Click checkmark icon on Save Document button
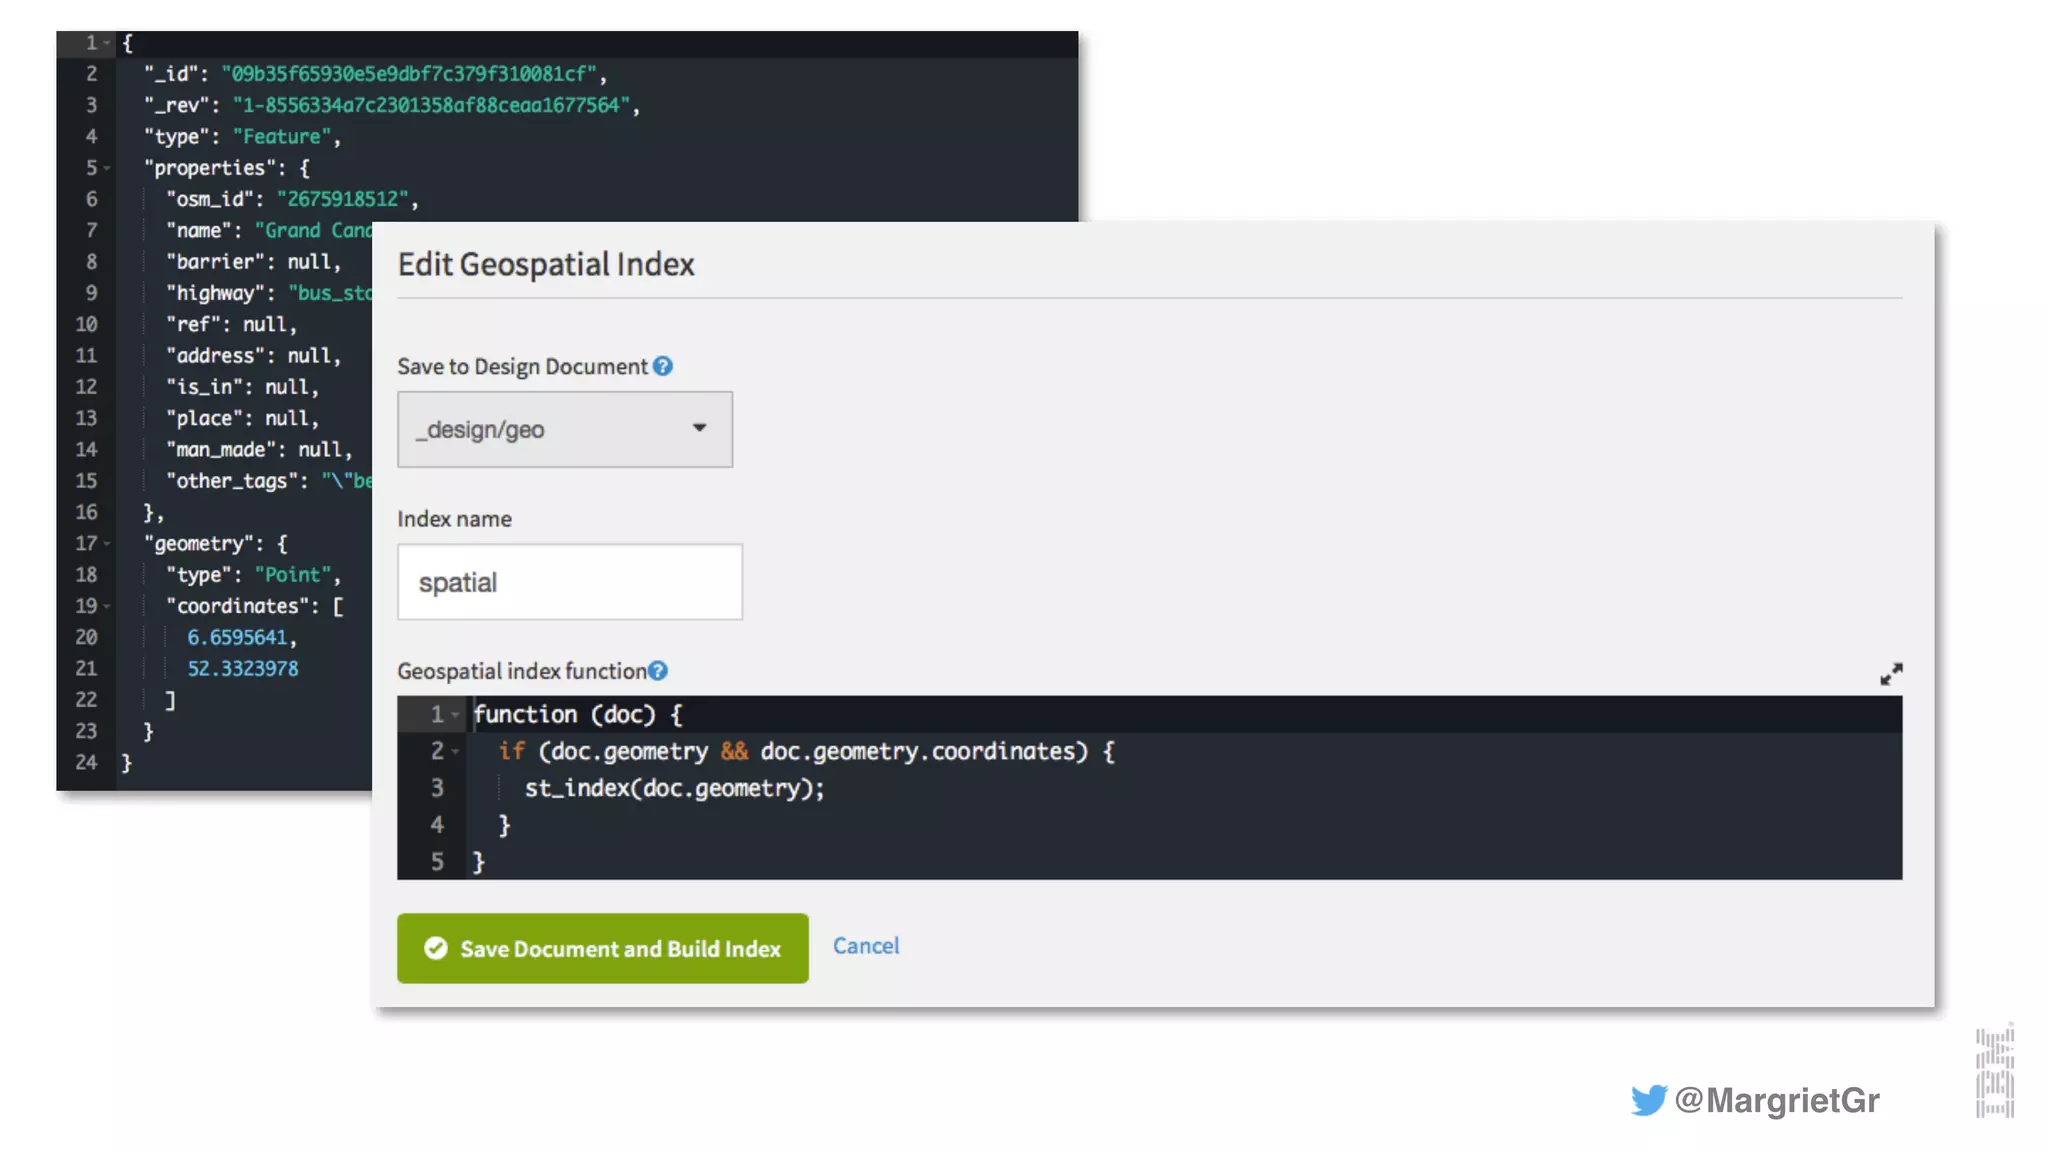Image resolution: width=2048 pixels, height=1152 pixels. [x=436, y=948]
